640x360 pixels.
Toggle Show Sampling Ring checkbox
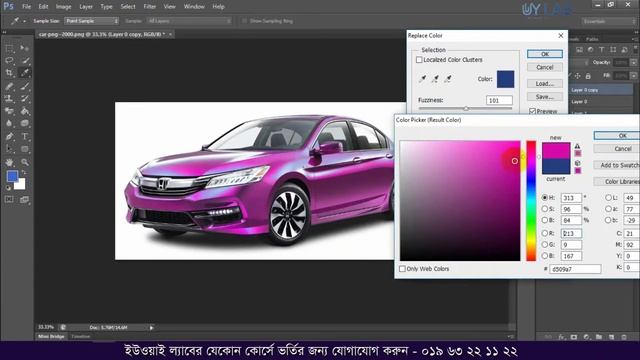(244, 21)
